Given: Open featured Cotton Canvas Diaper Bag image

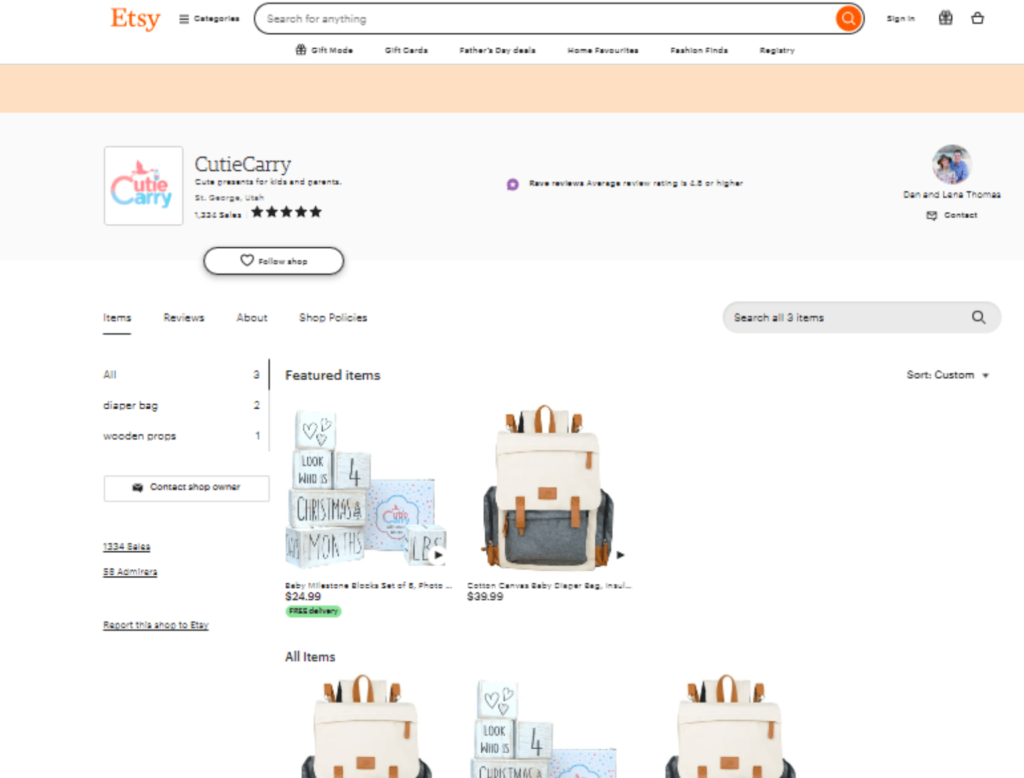Looking at the screenshot, I should [549, 487].
